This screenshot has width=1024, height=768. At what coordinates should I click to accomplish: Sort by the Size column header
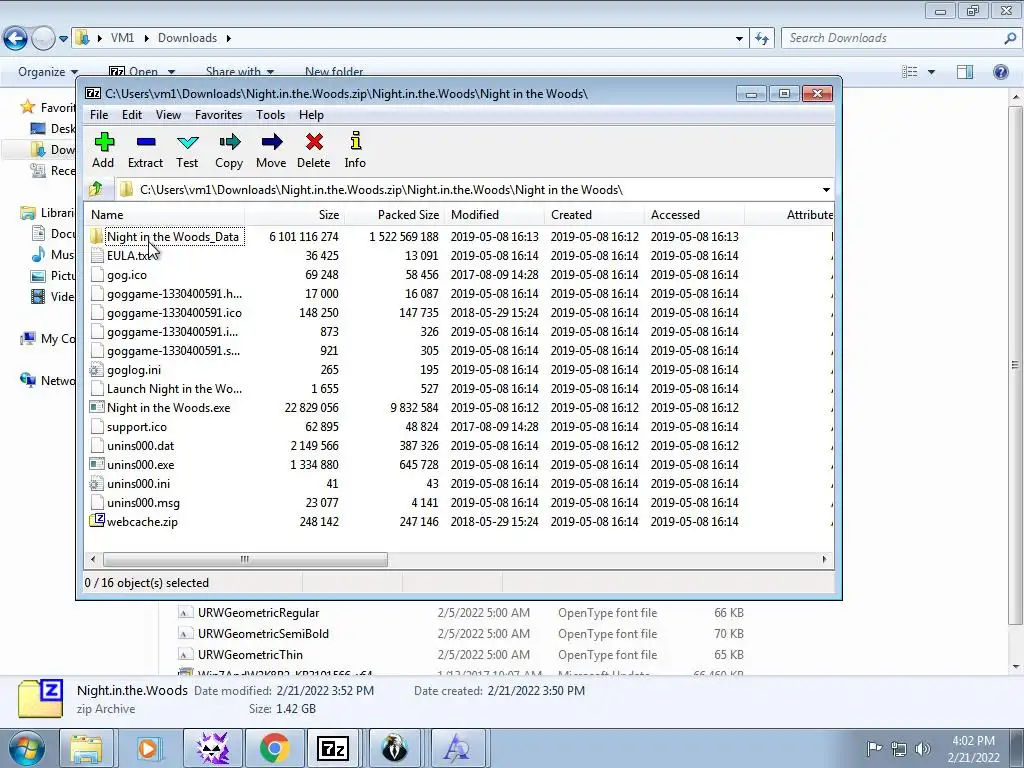pyautogui.click(x=295, y=215)
